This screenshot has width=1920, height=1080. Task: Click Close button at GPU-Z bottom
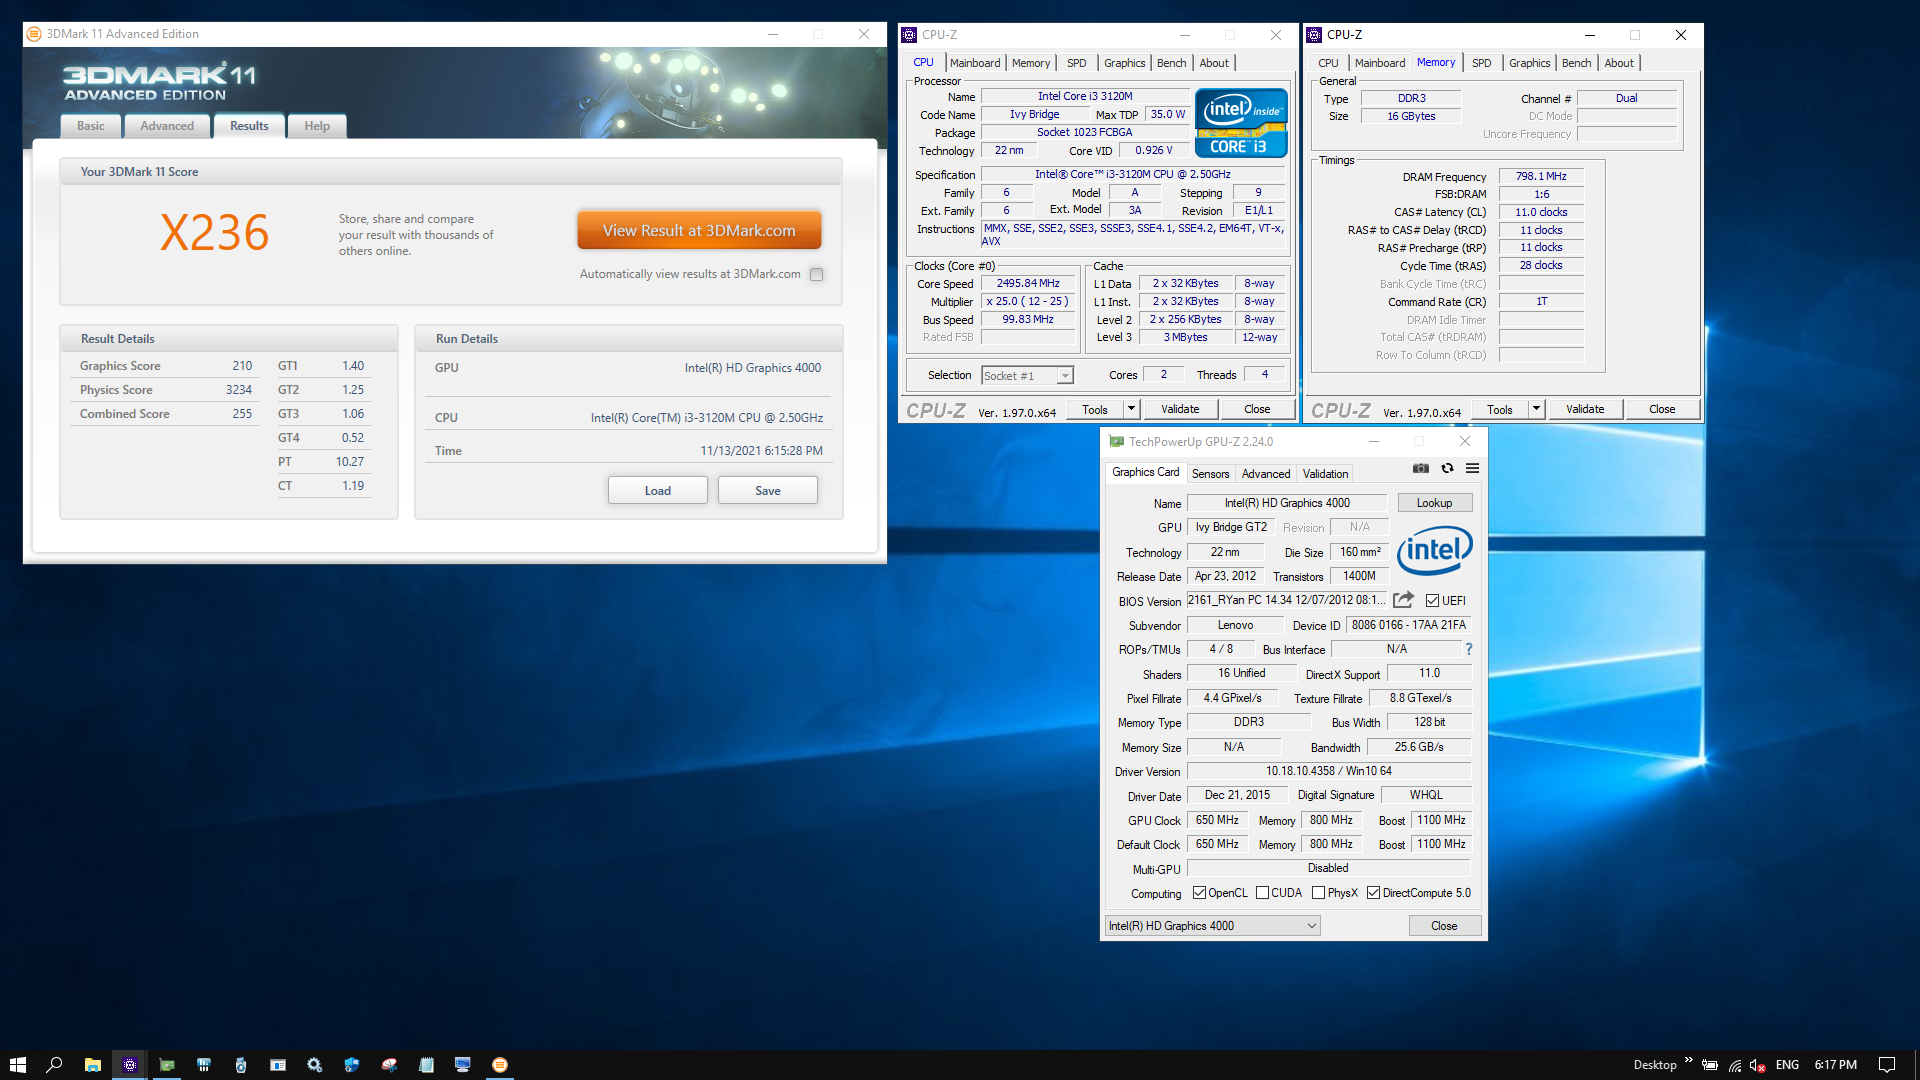point(1444,926)
